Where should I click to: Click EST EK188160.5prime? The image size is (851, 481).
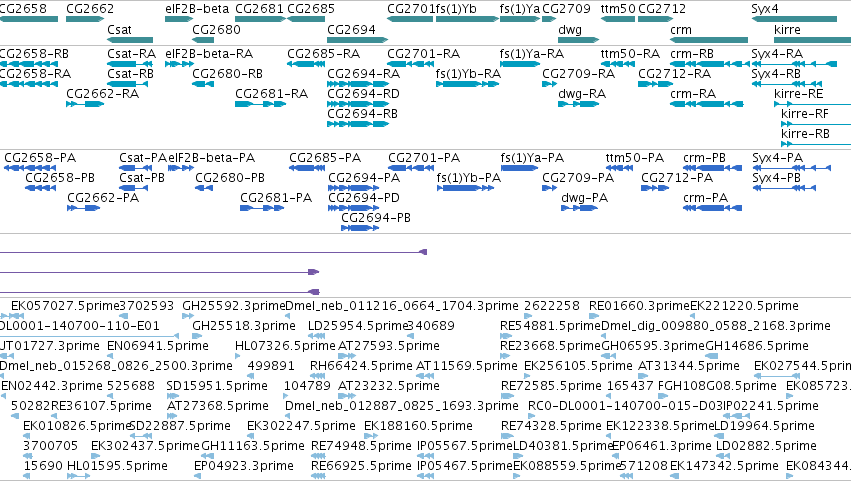click(x=371, y=436)
